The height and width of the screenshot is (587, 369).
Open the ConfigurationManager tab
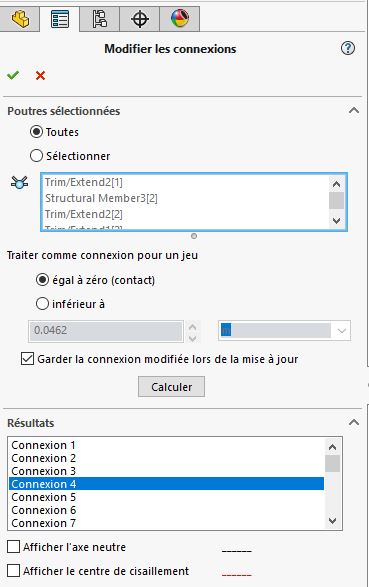100,19
